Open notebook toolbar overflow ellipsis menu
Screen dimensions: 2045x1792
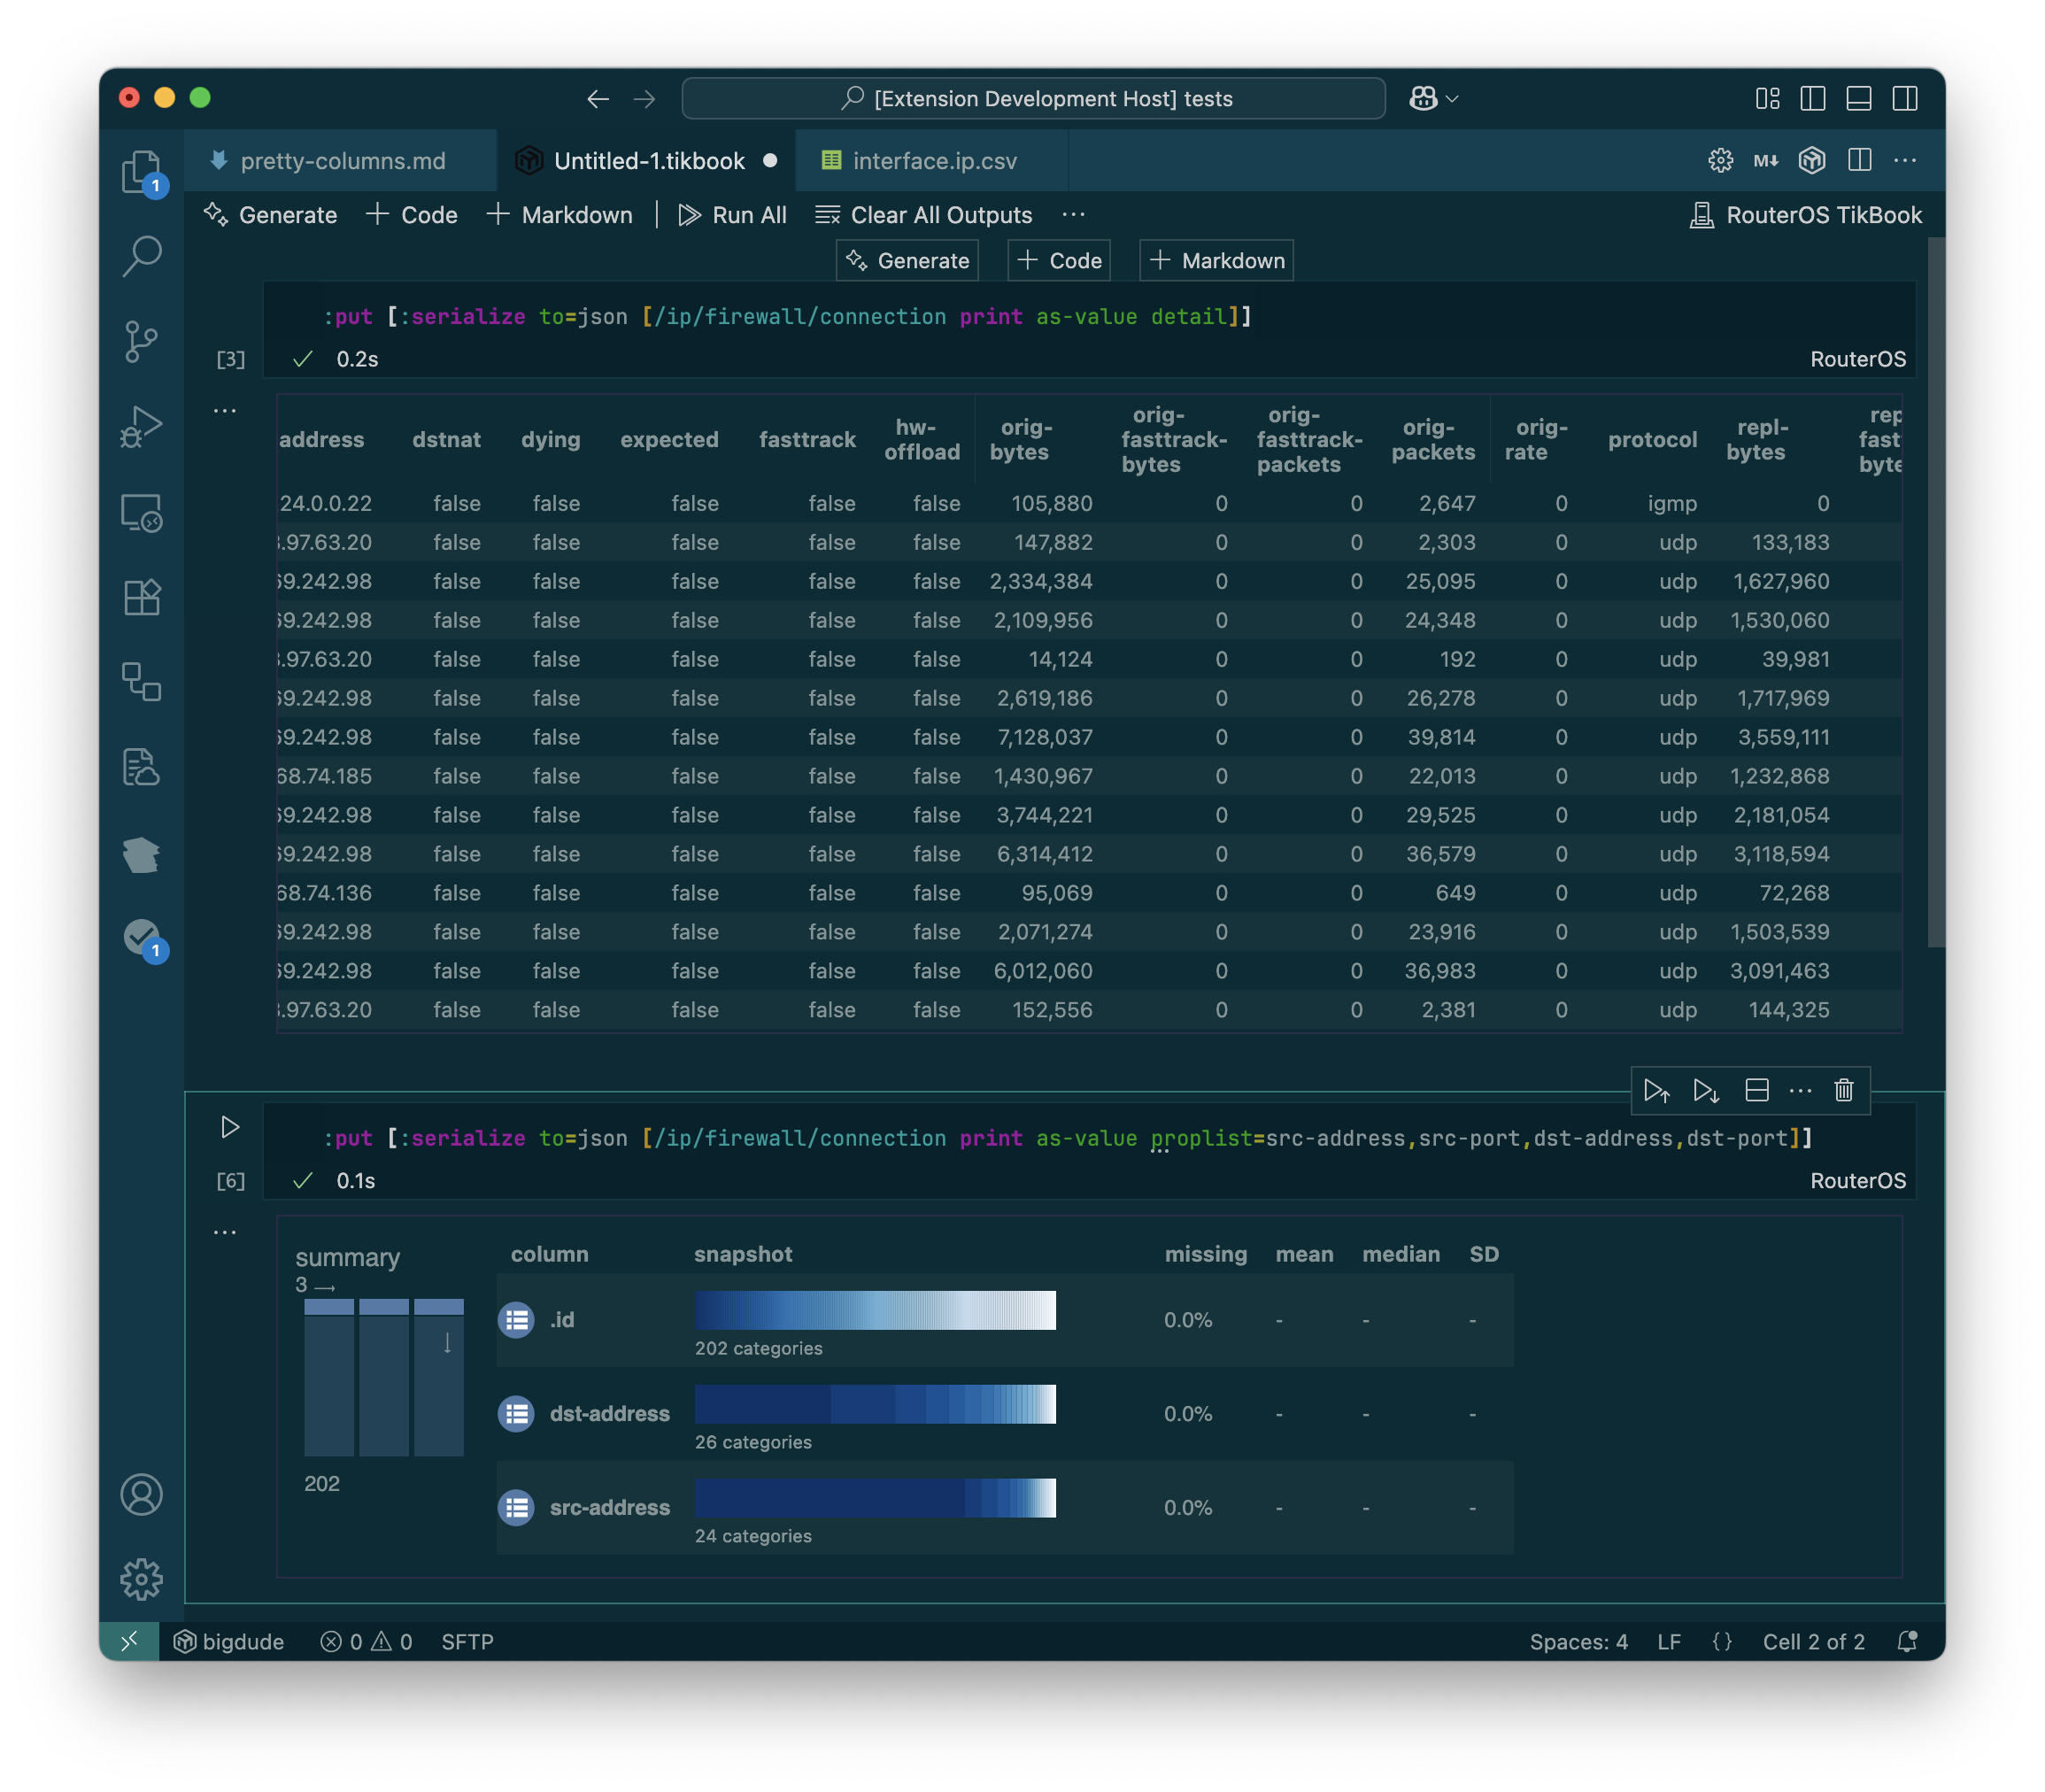[x=1073, y=215]
